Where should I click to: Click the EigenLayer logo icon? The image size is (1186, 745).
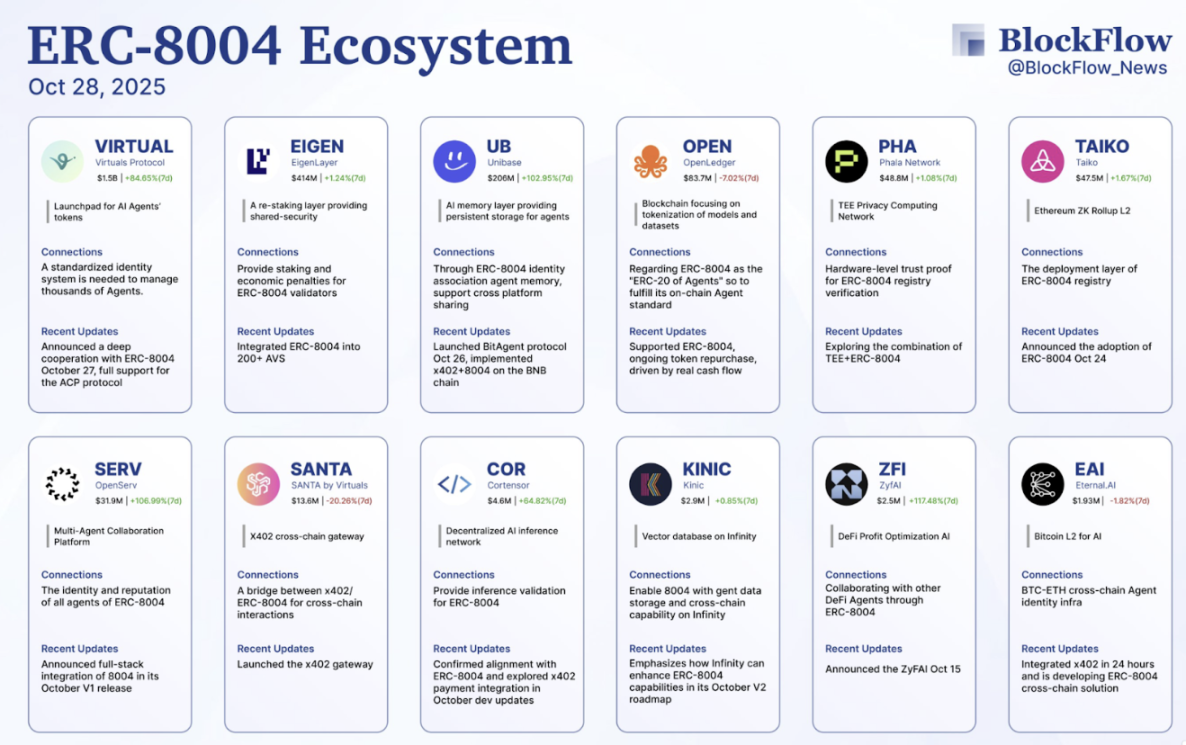pos(258,161)
